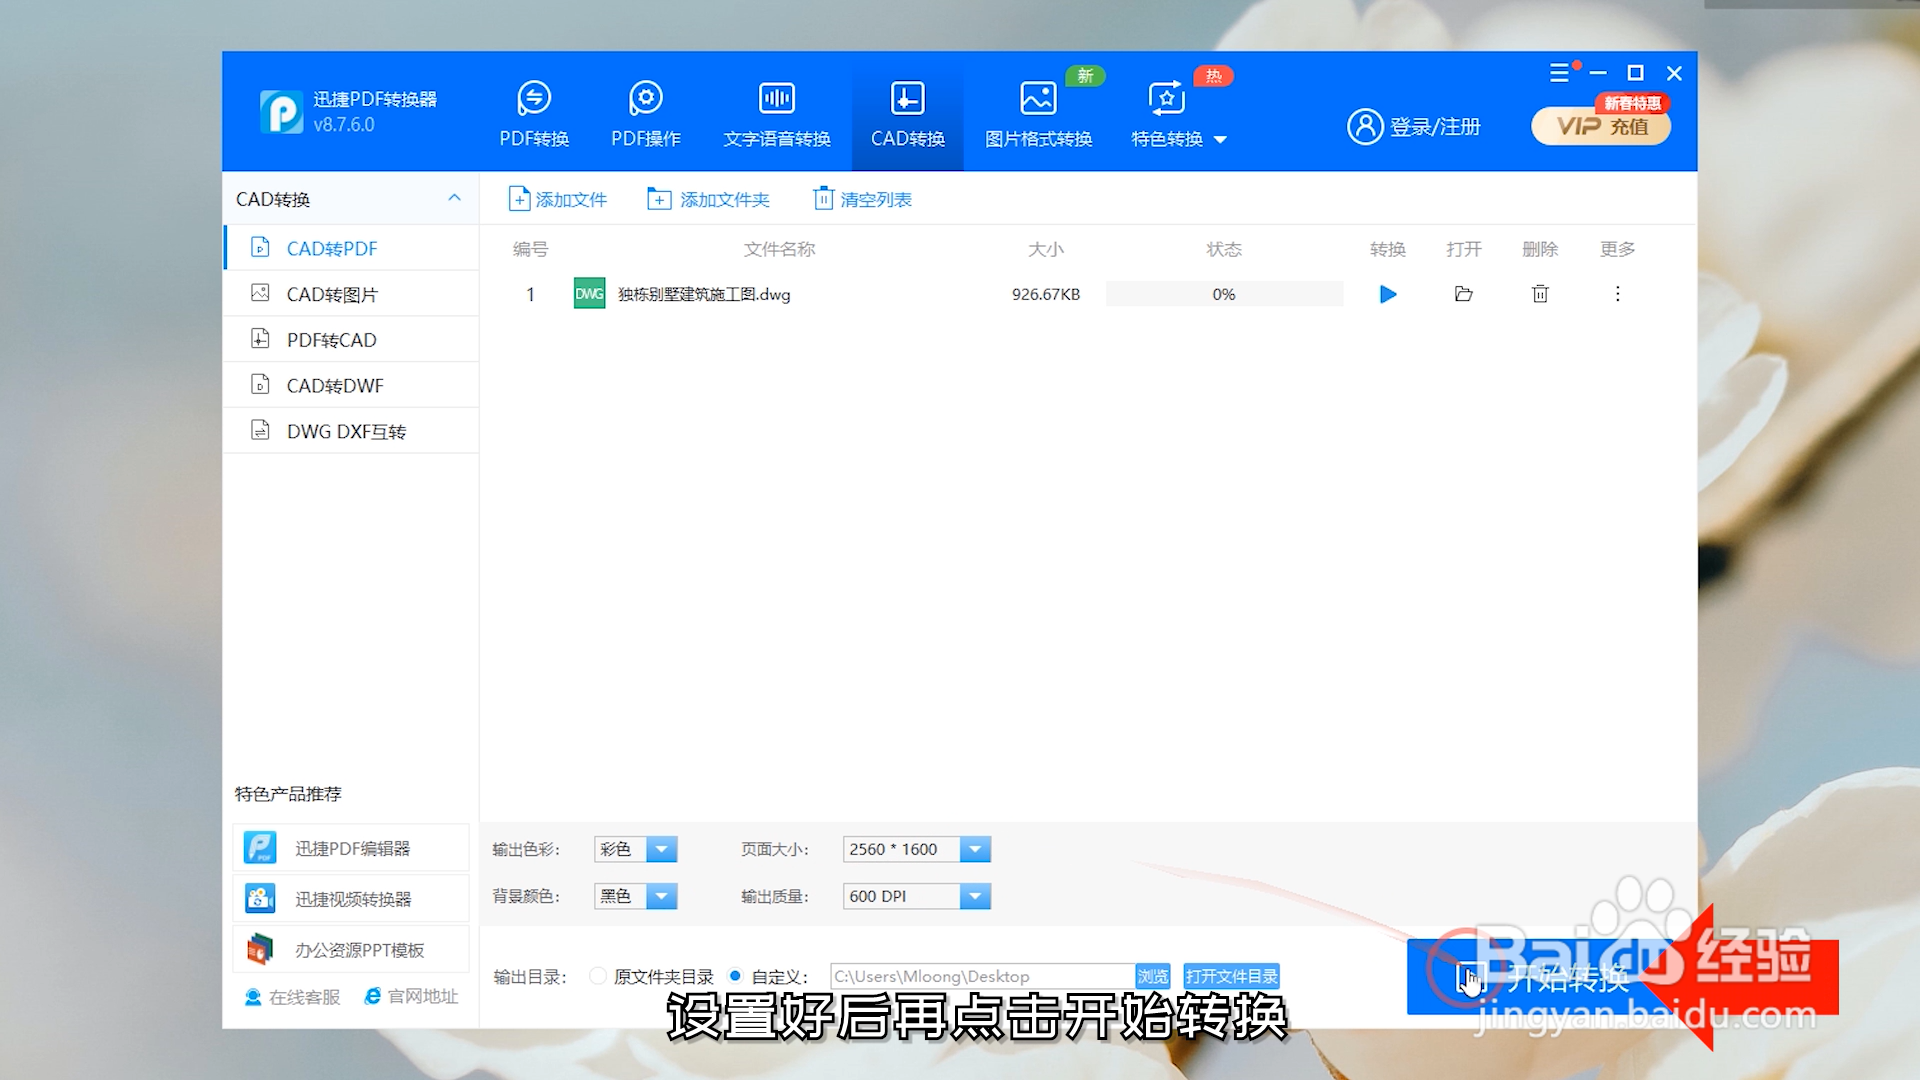
Task: Open the PDF操作 tab icon
Action: click(646, 98)
